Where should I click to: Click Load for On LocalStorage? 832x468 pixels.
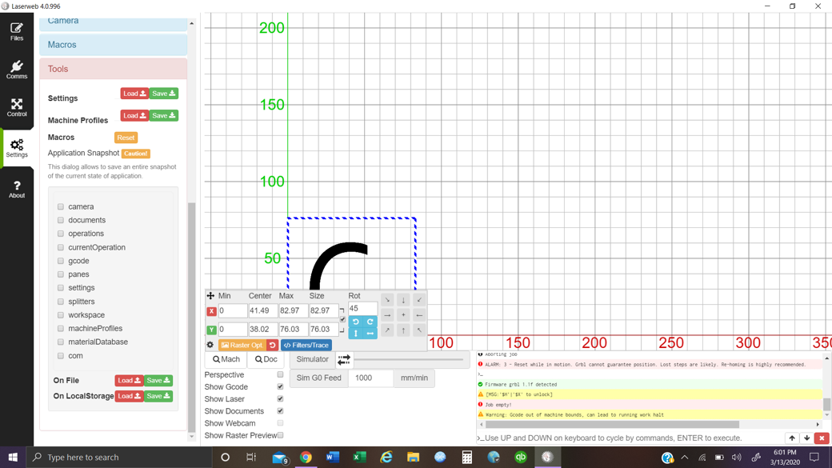pyautogui.click(x=129, y=396)
